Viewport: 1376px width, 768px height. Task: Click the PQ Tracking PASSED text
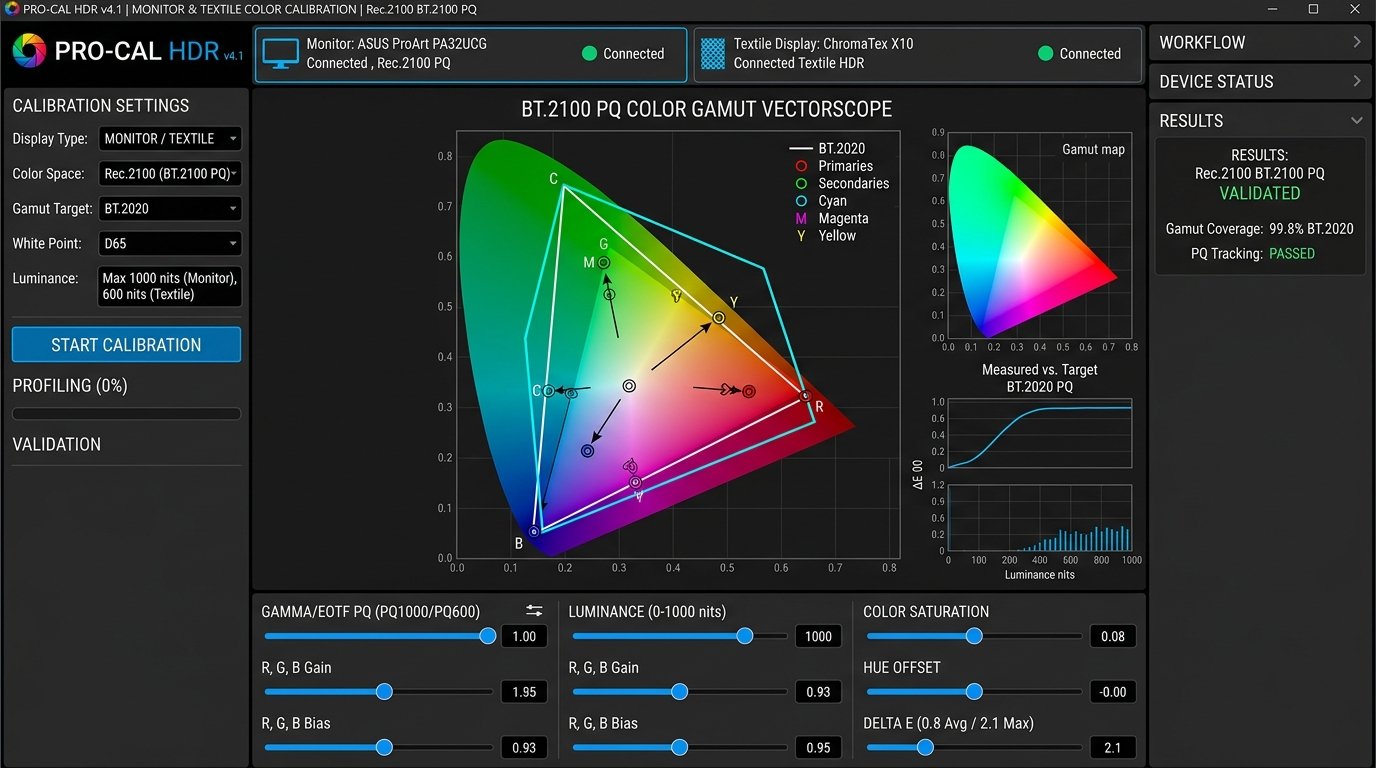(x=1252, y=254)
